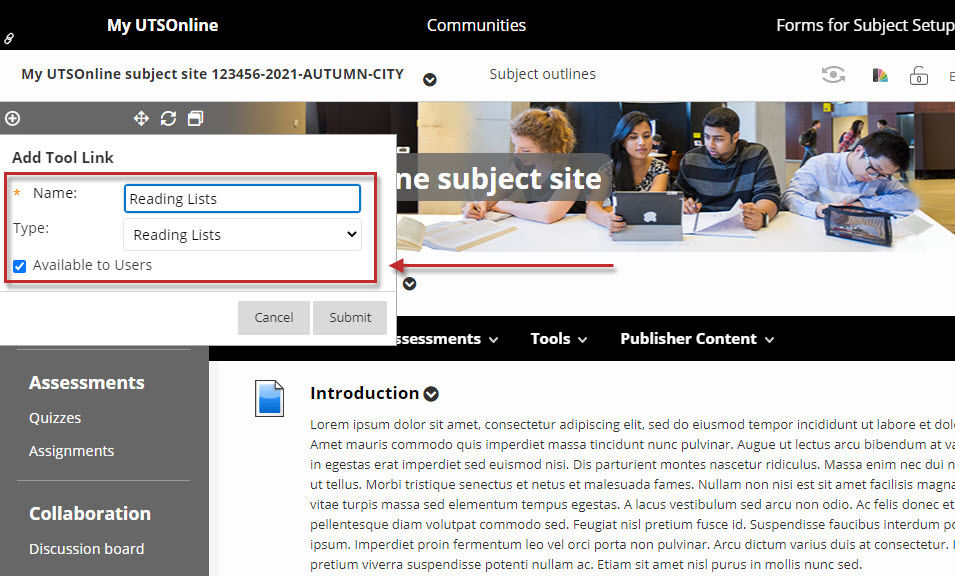Viewport: 955px width, 576px height.
Task: Uncheck the Available to Users checkbox
Action: click(20, 266)
